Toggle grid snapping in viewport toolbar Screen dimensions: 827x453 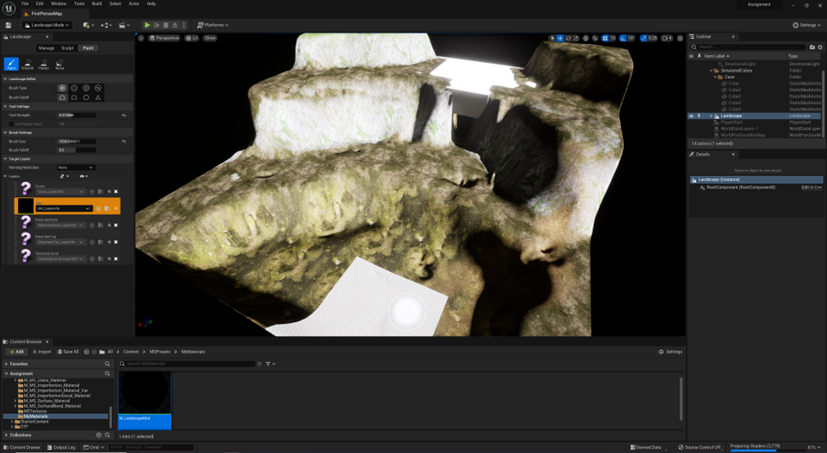606,38
